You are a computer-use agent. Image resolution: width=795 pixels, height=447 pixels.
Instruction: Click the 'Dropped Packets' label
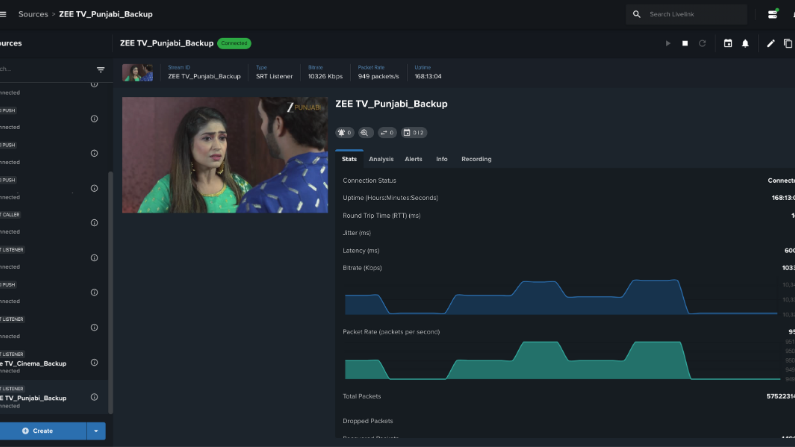pos(368,421)
